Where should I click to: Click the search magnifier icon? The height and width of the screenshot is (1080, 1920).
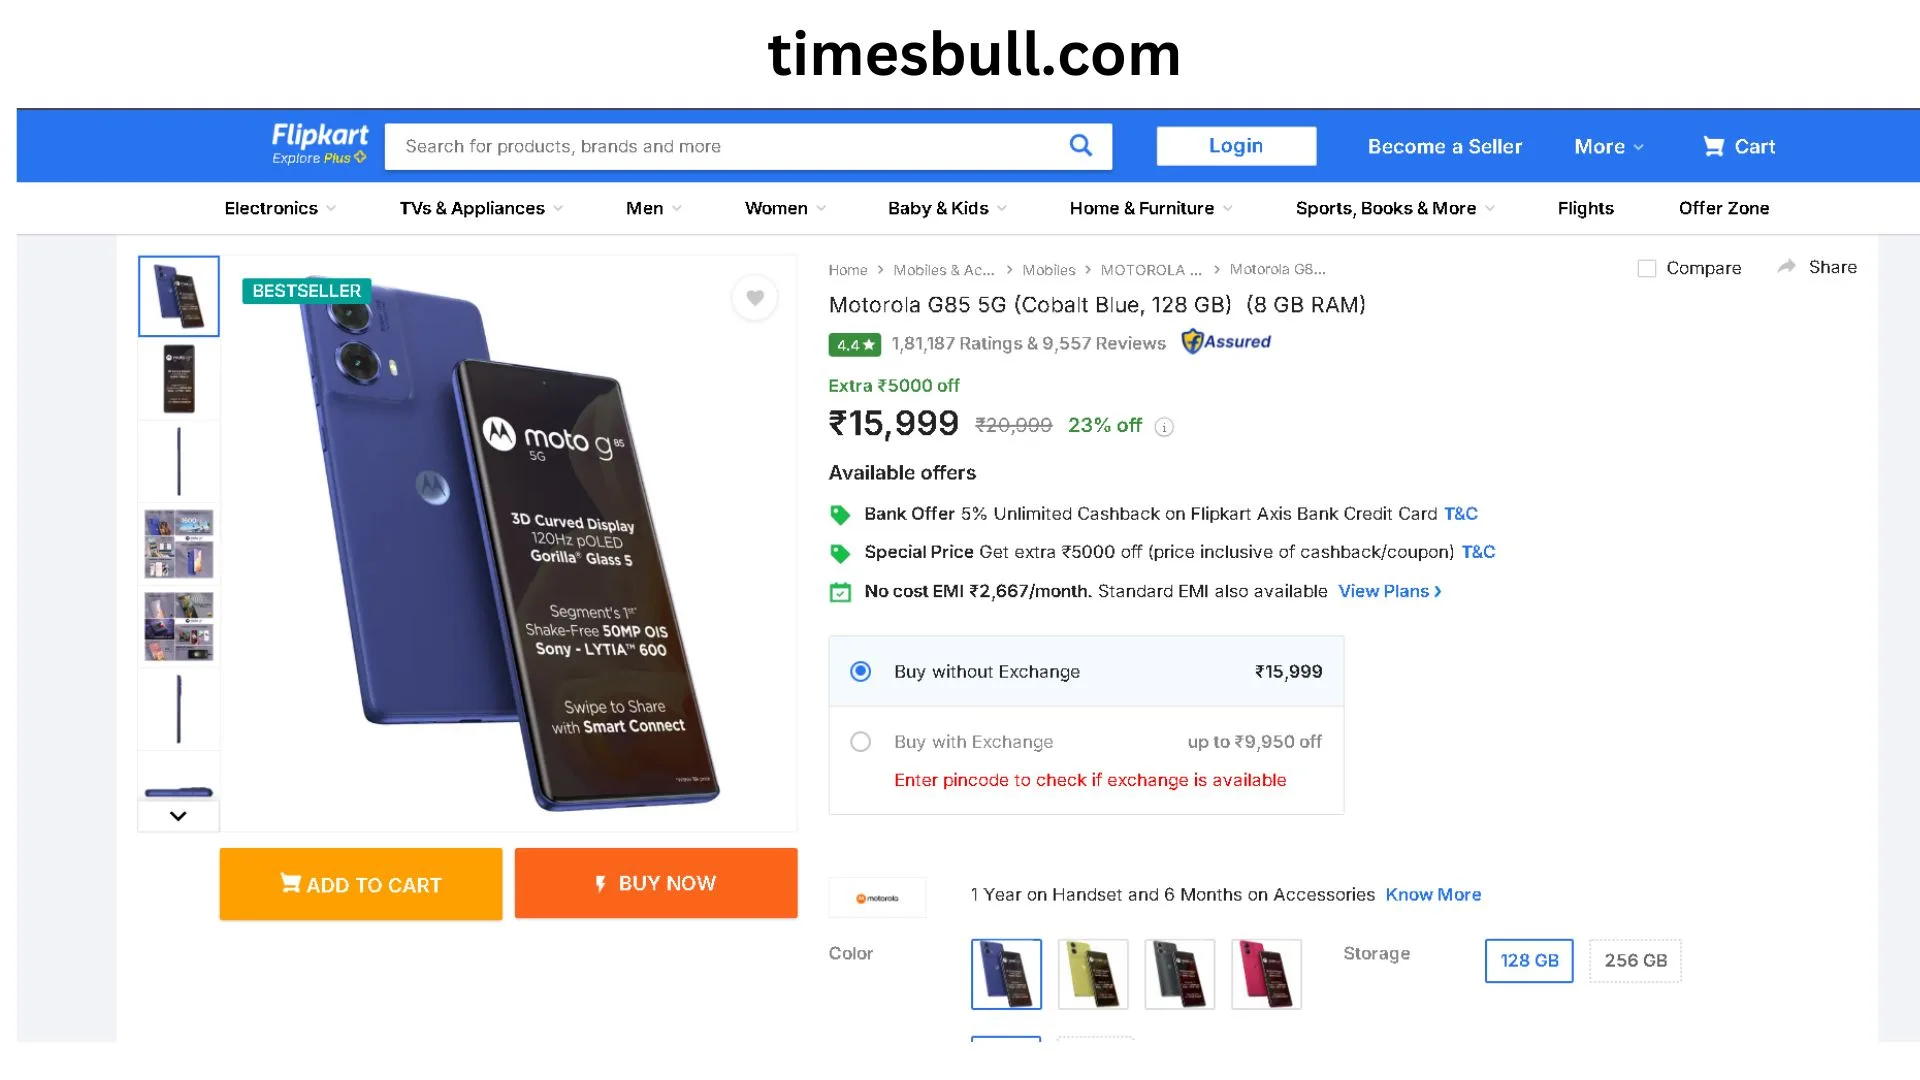pyautogui.click(x=1080, y=146)
